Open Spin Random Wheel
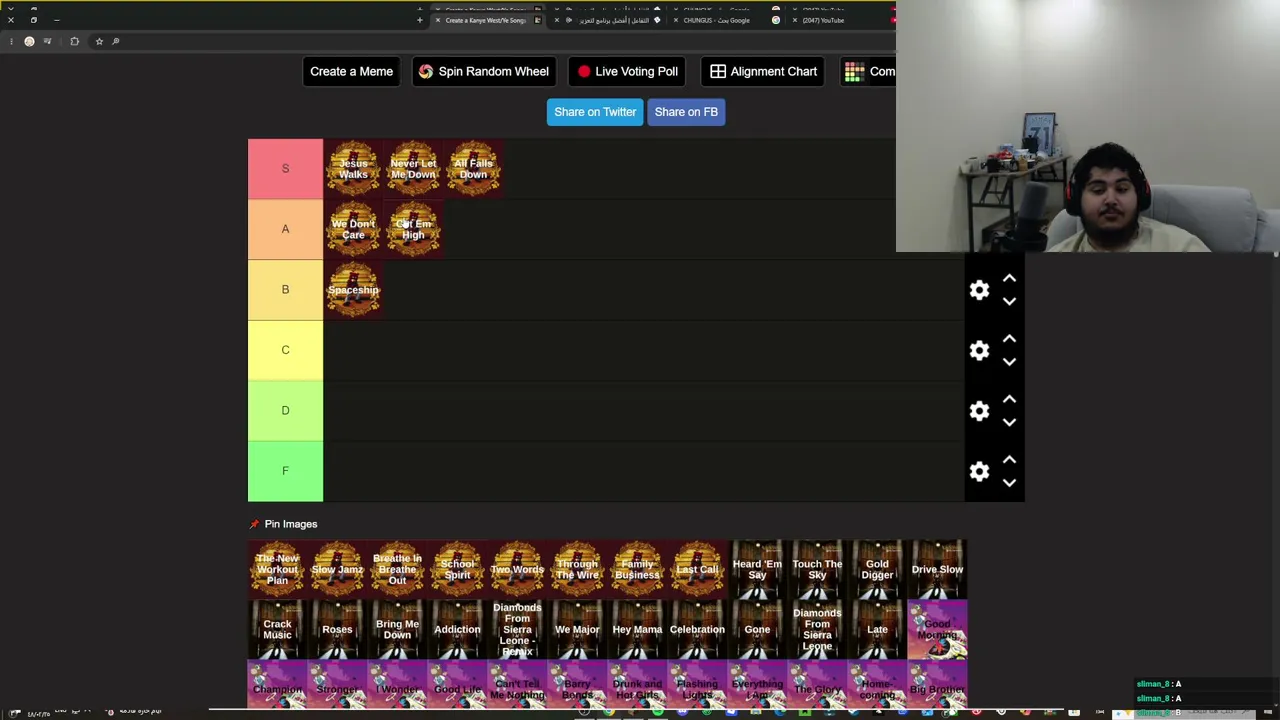 [x=484, y=72]
